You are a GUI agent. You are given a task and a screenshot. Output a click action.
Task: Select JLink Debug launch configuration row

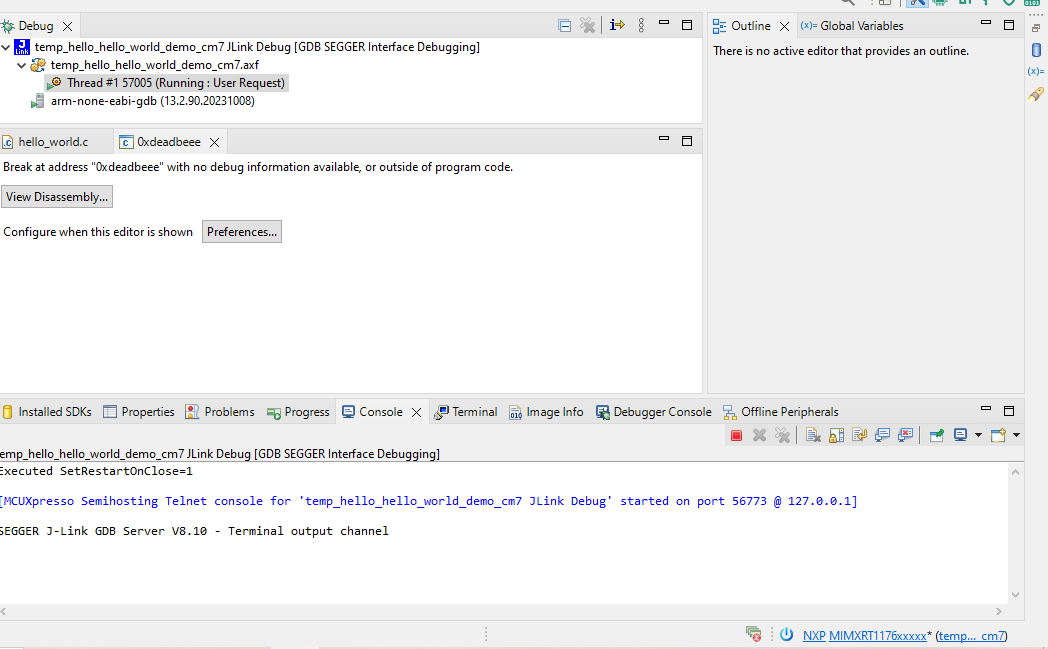click(247, 47)
